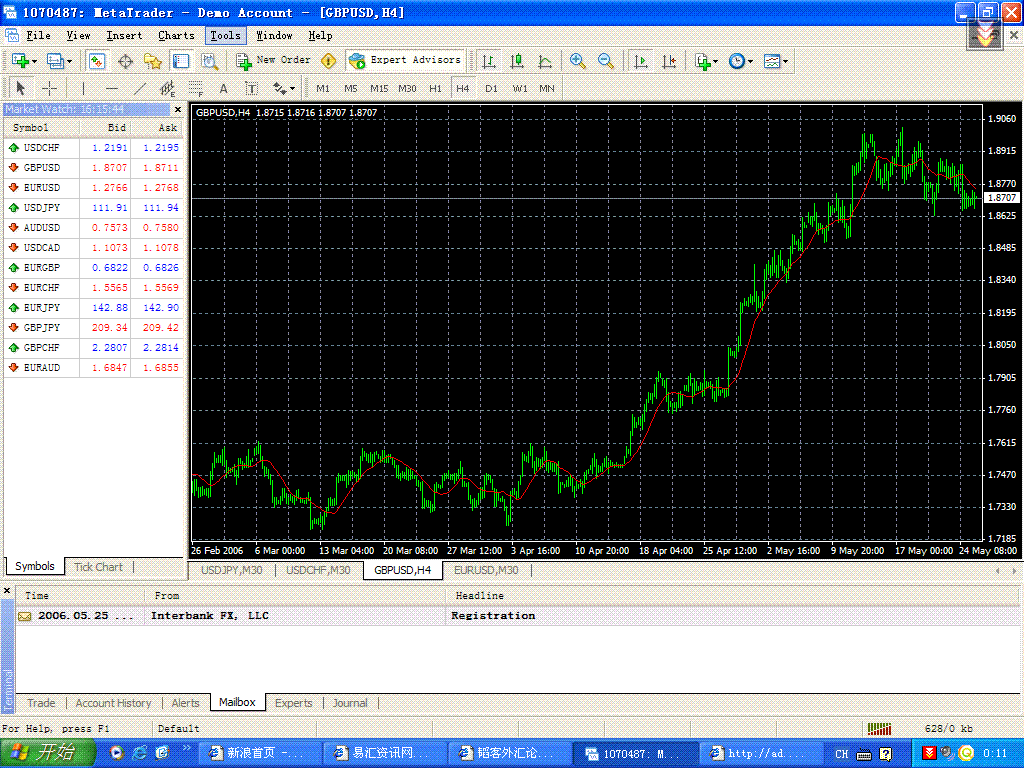Close the Terminal panel
Viewport: 1024px width, 768px height.
click(7, 590)
